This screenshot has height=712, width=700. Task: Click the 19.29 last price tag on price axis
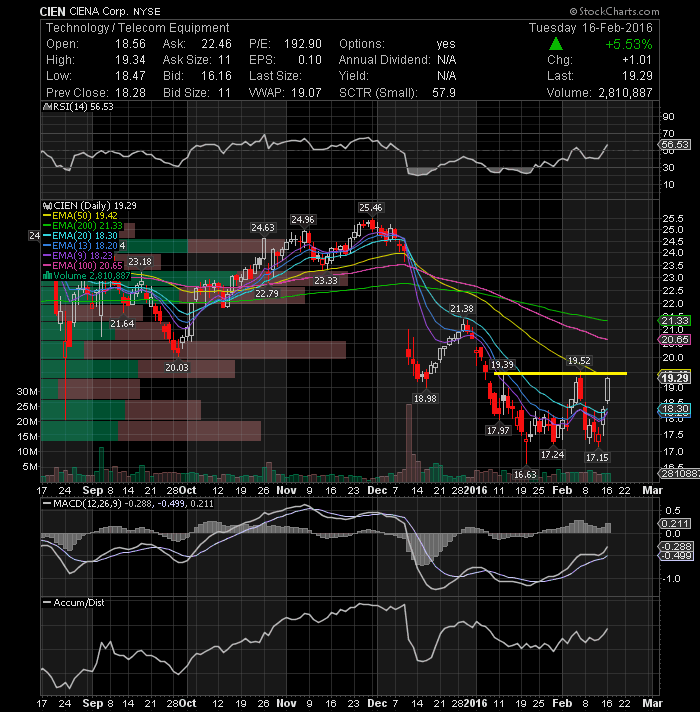pyautogui.click(x=675, y=378)
